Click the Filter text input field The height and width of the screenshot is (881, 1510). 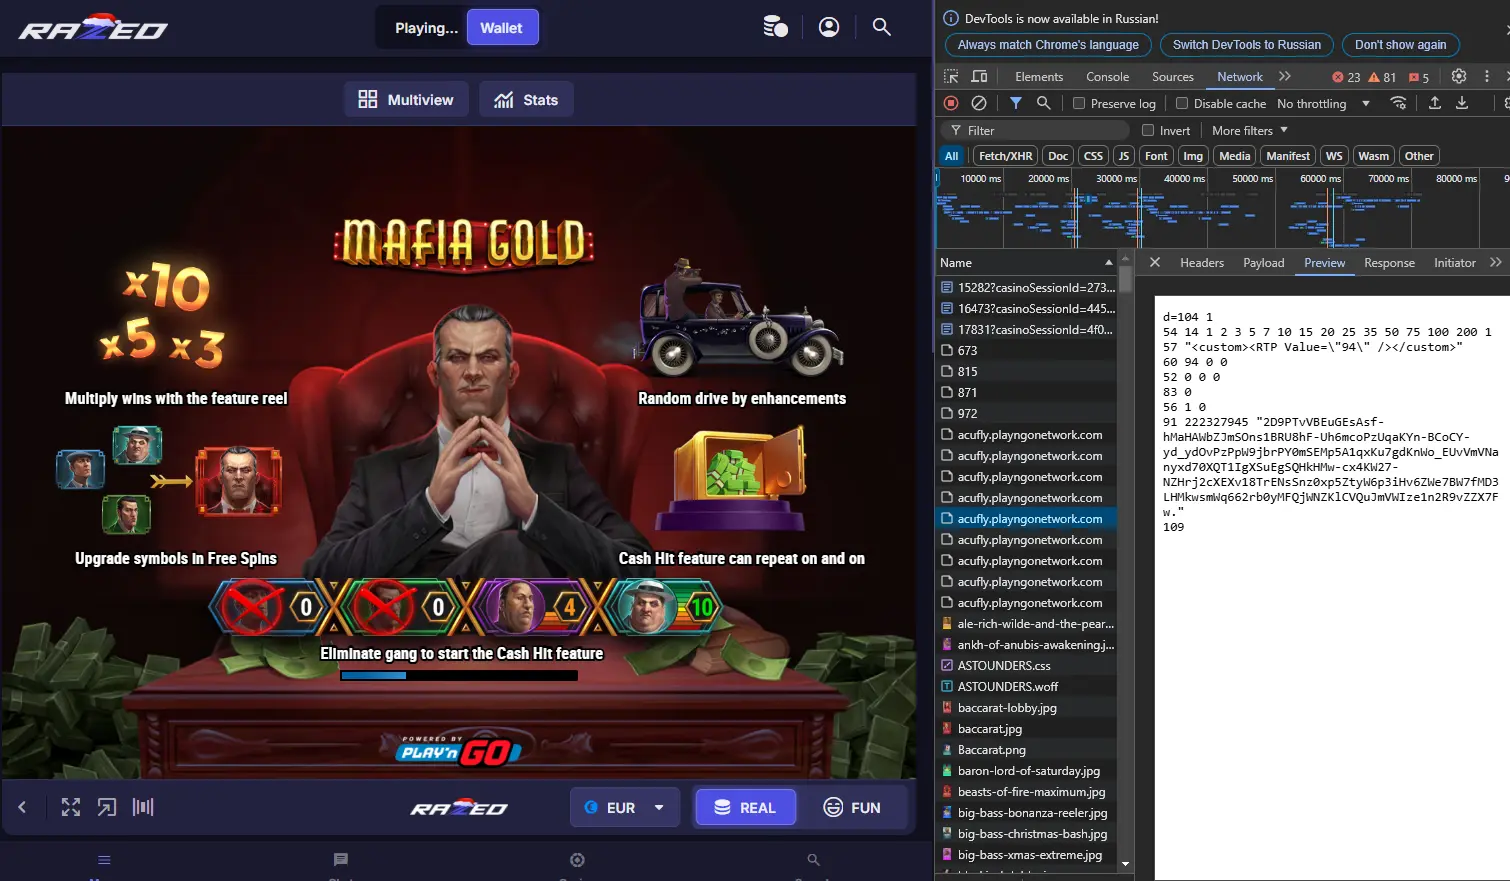pos(1036,130)
